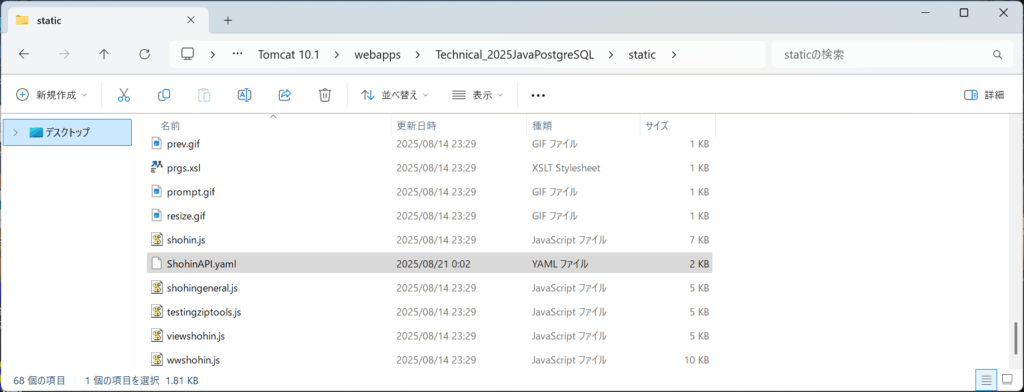Viewport: 1024px width, 392px height.
Task: Go up one folder level arrow
Action: (x=104, y=54)
